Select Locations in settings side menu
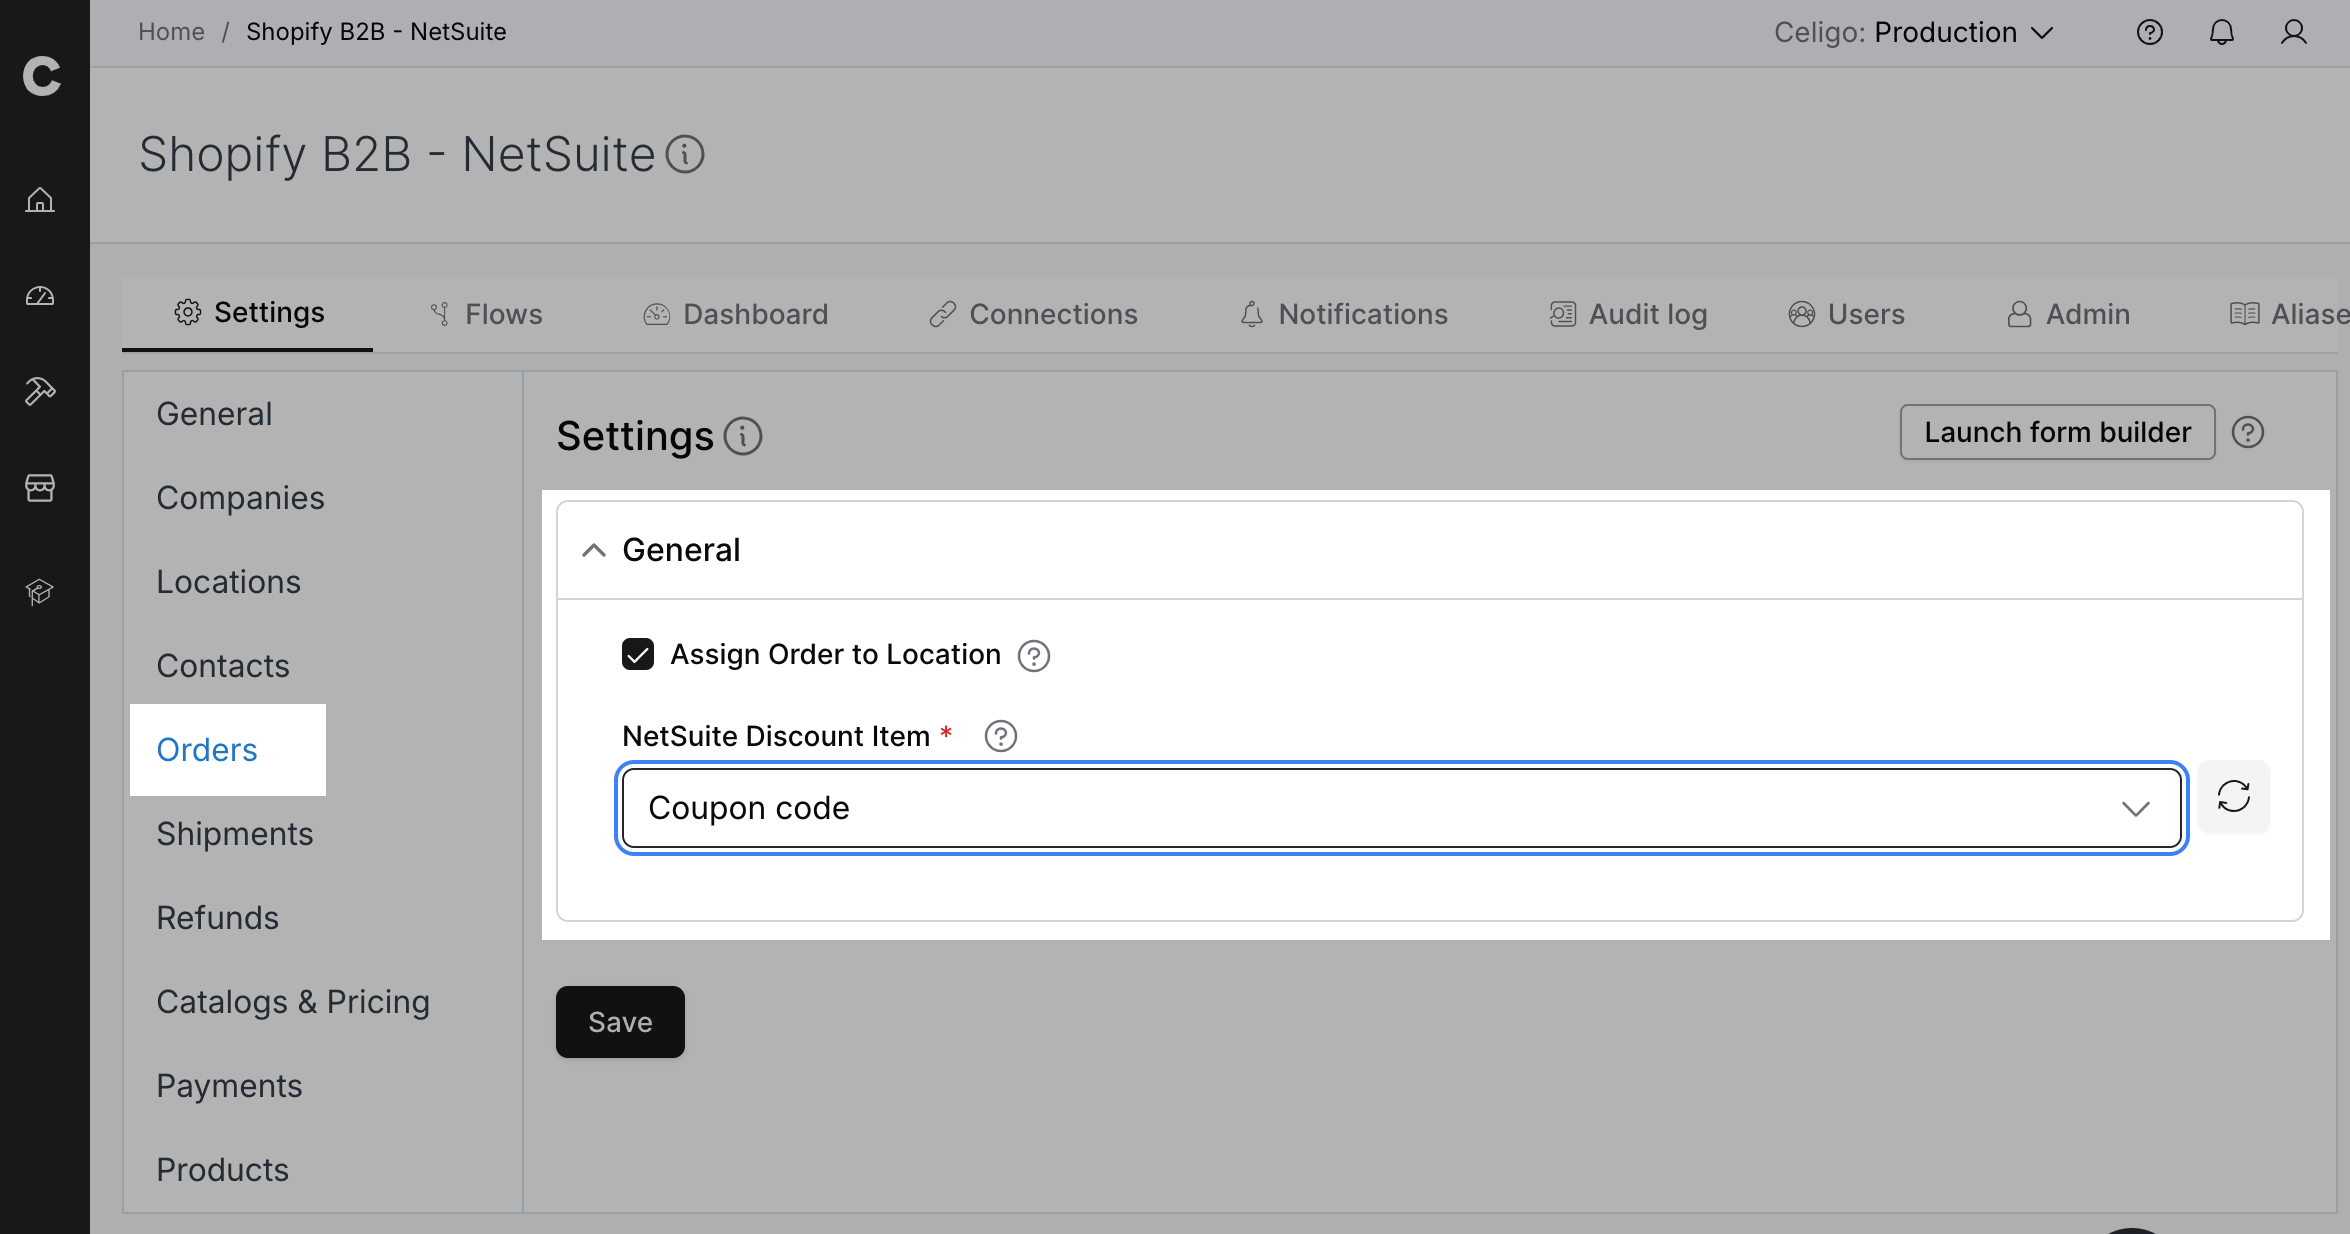 (x=228, y=582)
